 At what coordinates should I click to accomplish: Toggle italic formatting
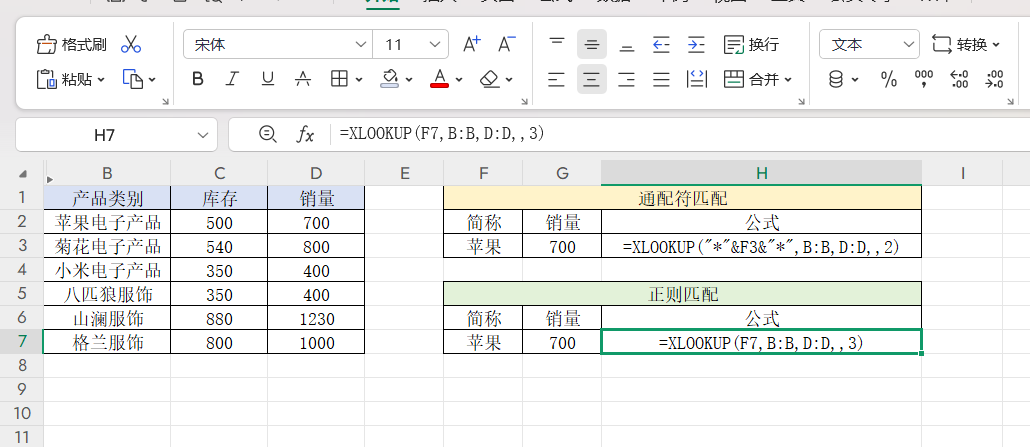click(232, 79)
